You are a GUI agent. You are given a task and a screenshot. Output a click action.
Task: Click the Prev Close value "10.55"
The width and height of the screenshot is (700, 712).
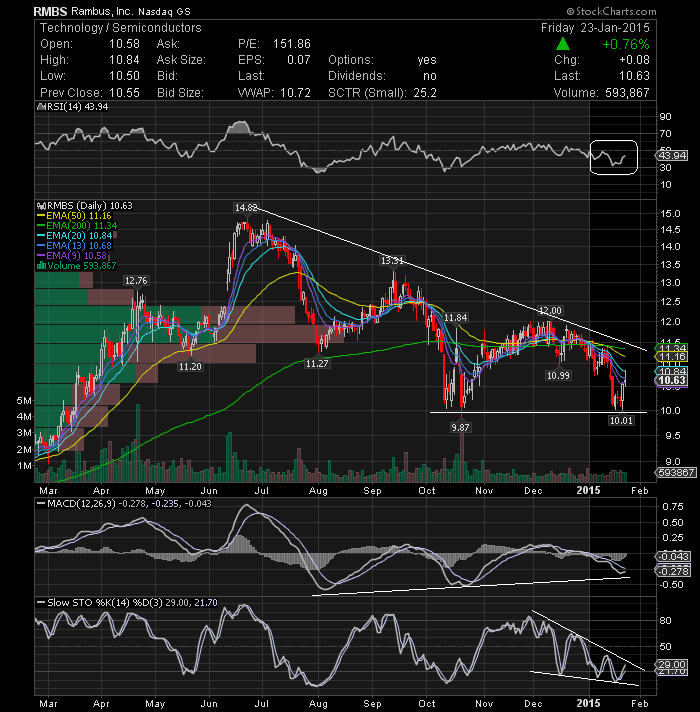click(x=124, y=93)
